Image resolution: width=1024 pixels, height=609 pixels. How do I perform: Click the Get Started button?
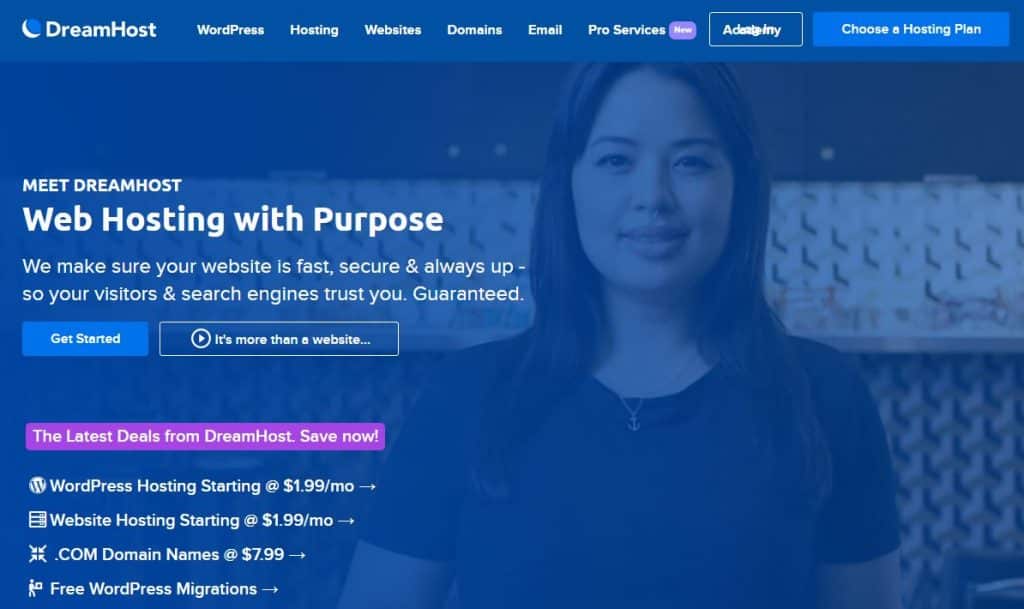tap(85, 339)
